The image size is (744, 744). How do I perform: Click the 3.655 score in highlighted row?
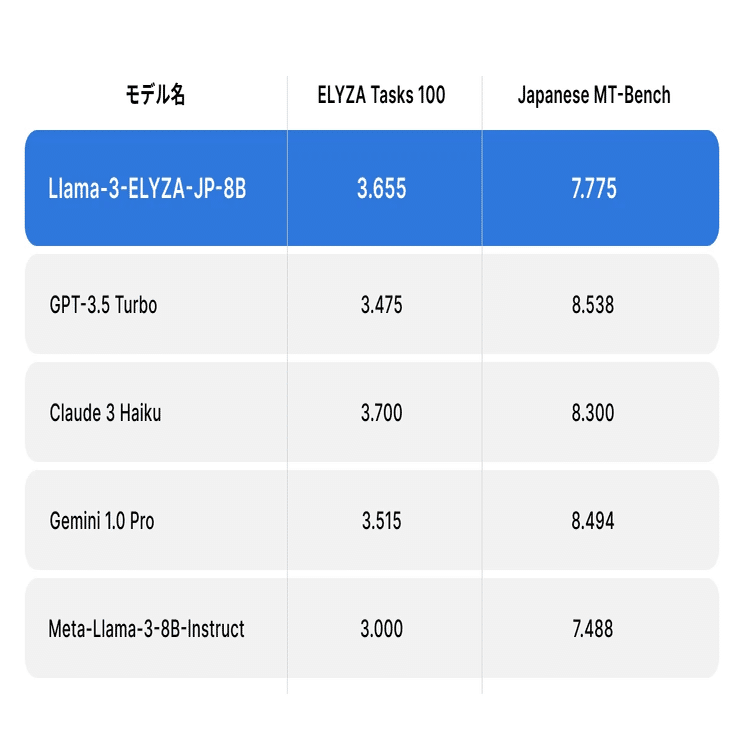coord(381,188)
